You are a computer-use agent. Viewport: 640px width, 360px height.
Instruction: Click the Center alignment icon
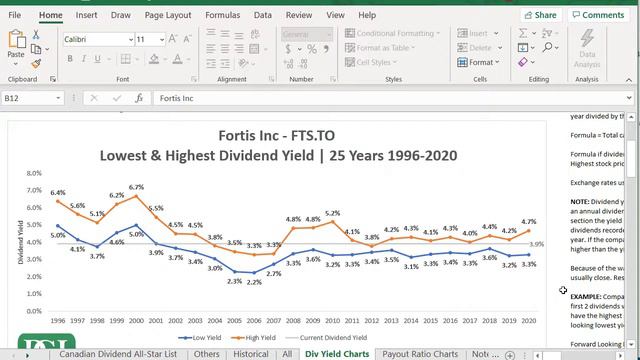225,49
